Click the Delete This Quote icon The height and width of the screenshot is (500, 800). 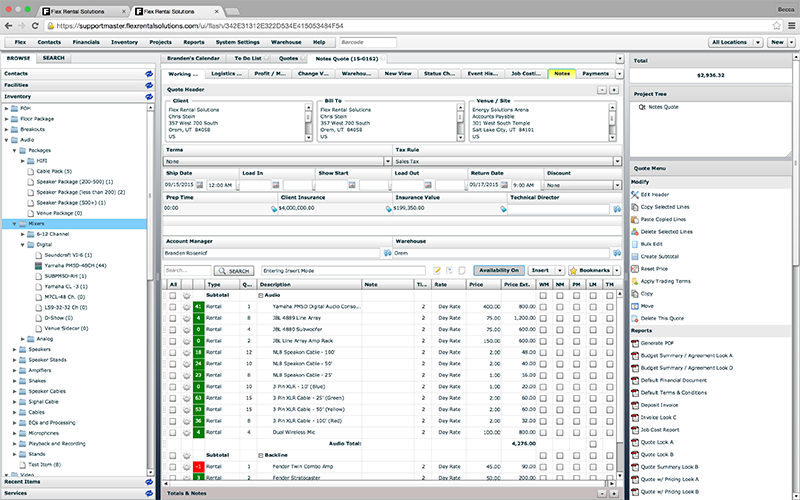[635, 318]
